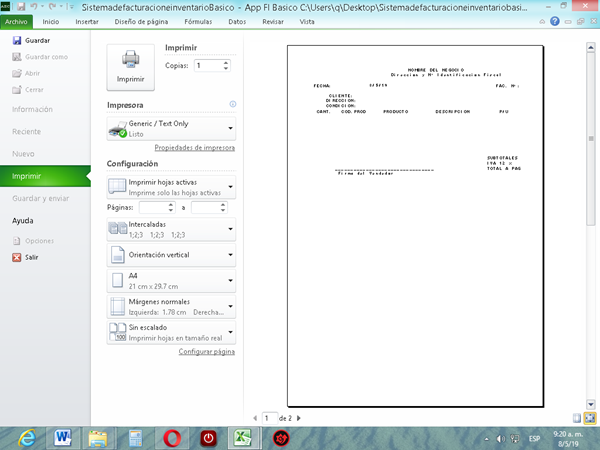Click the volume icon in the system tray
The image size is (600, 450).
pos(501,439)
